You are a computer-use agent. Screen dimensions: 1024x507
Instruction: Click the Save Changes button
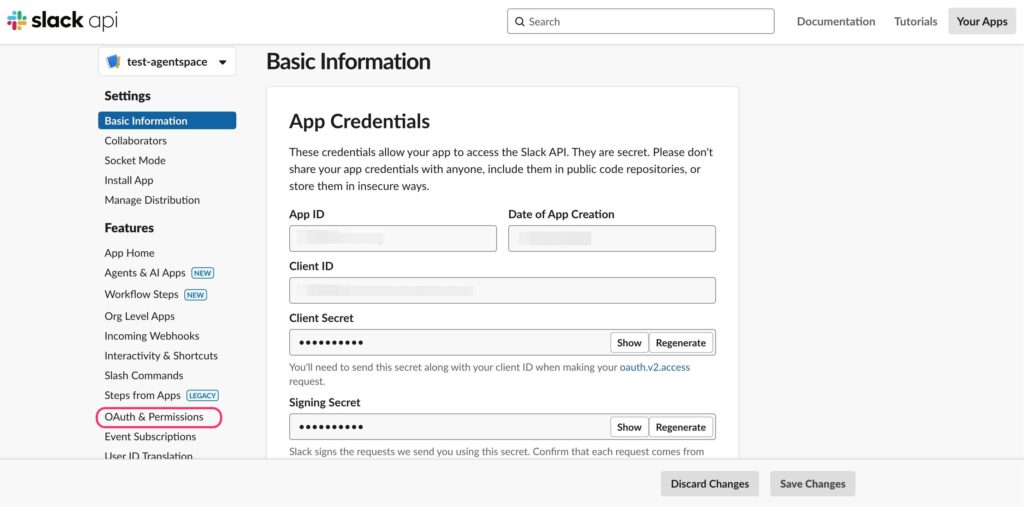tap(812, 484)
